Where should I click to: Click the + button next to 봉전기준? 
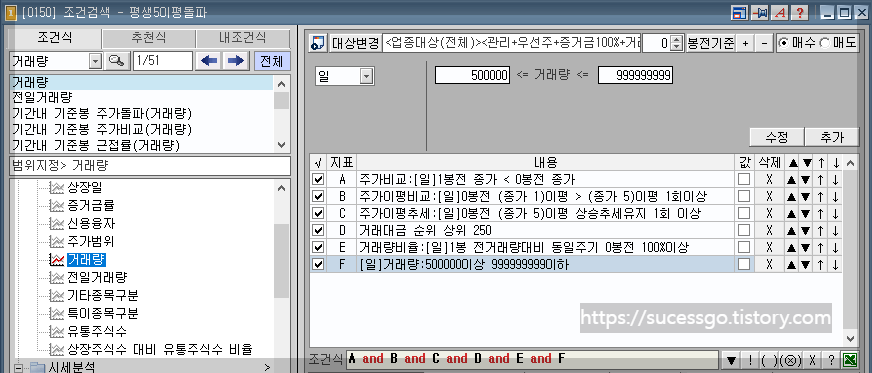coord(746,43)
